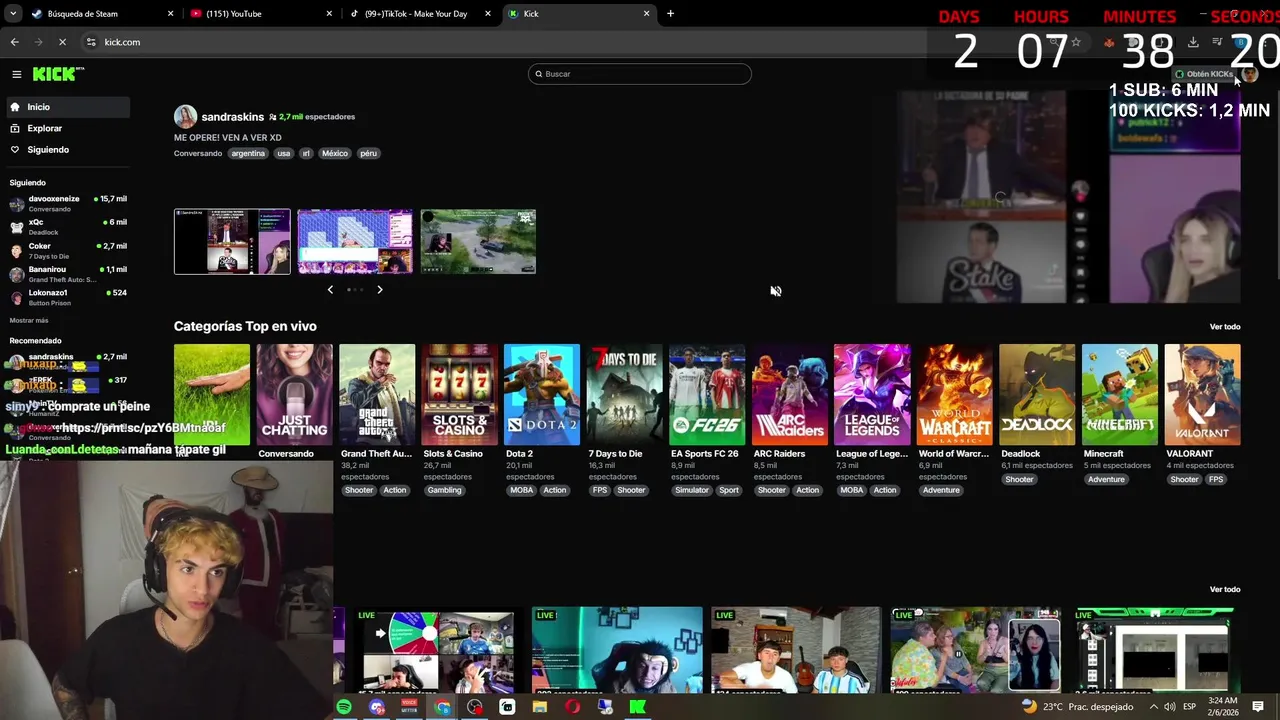The height and width of the screenshot is (720, 1280).
Task: Open the ARC Raiders category
Action: [790, 395]
